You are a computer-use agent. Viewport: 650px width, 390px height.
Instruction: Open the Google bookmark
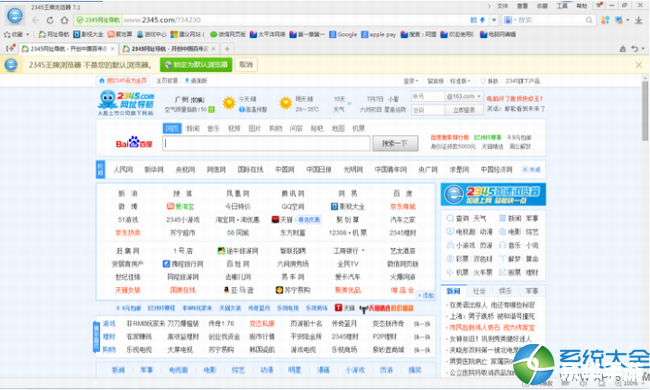tap(343, 34)
